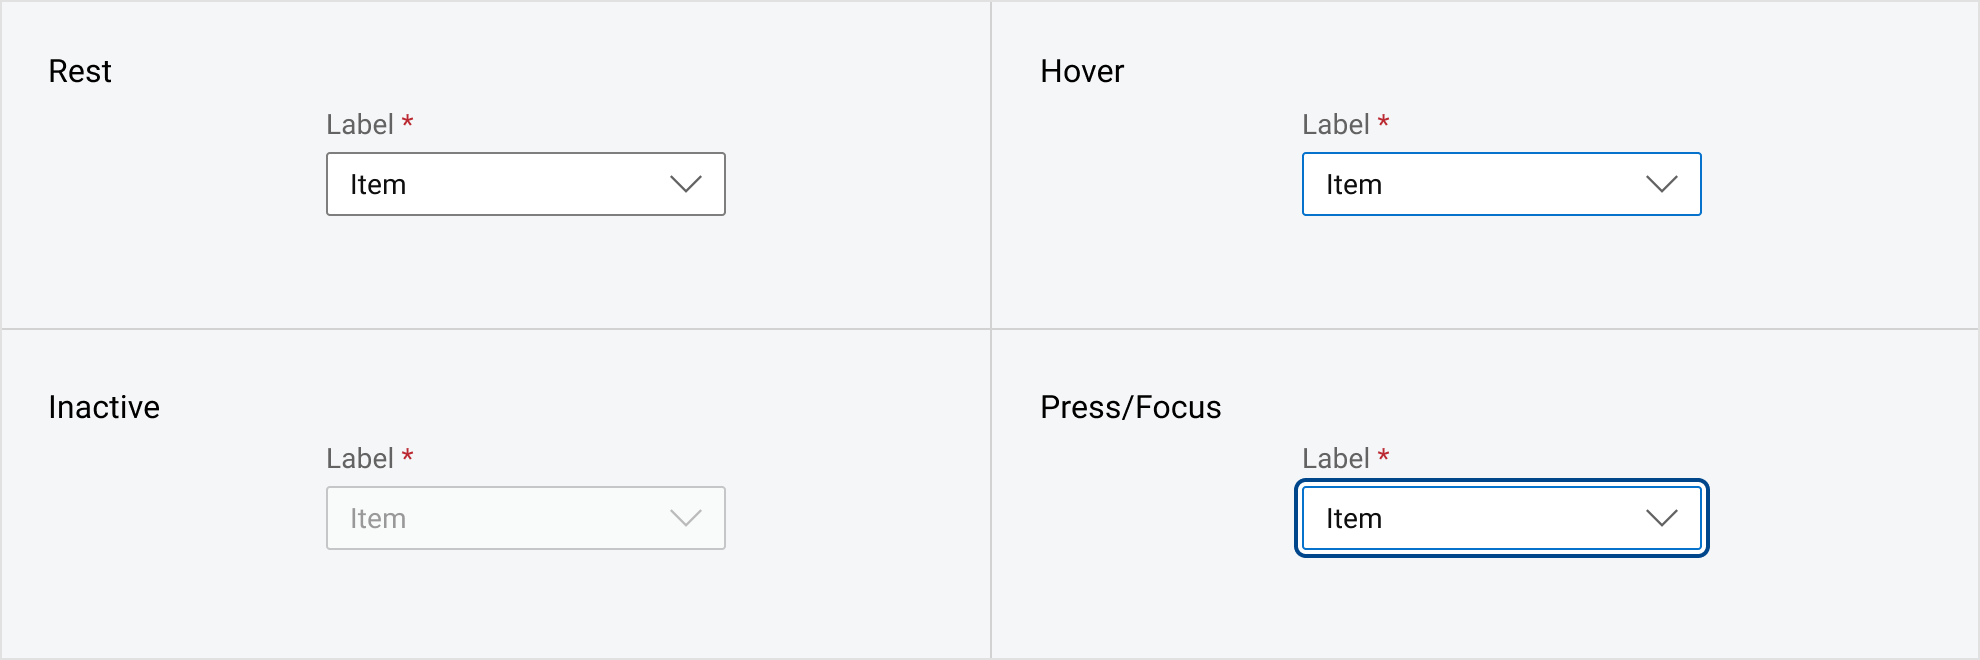Click the red asterisk beside Hover's Label
The image size is (1980, 660).
(x=1383, y=122)
